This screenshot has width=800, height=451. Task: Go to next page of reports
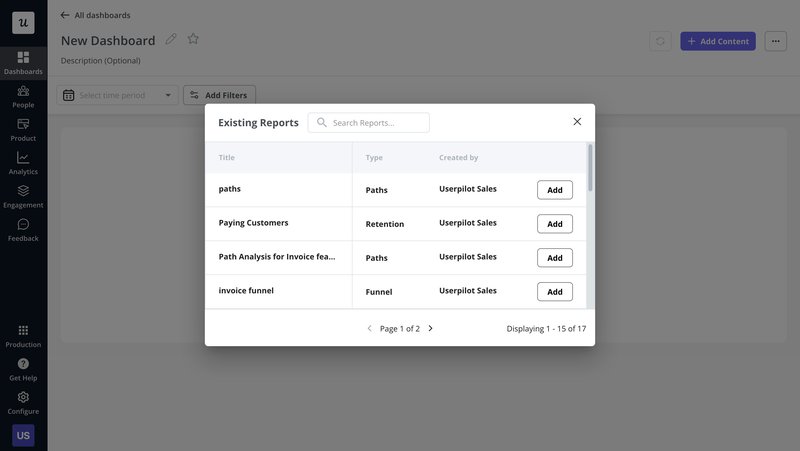(431, 328)
